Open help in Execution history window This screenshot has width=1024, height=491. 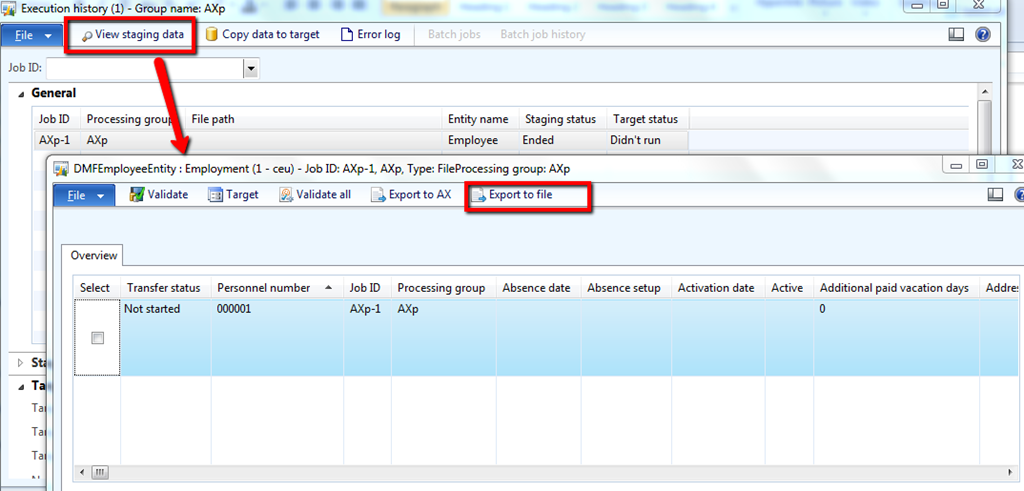(983, 35)
